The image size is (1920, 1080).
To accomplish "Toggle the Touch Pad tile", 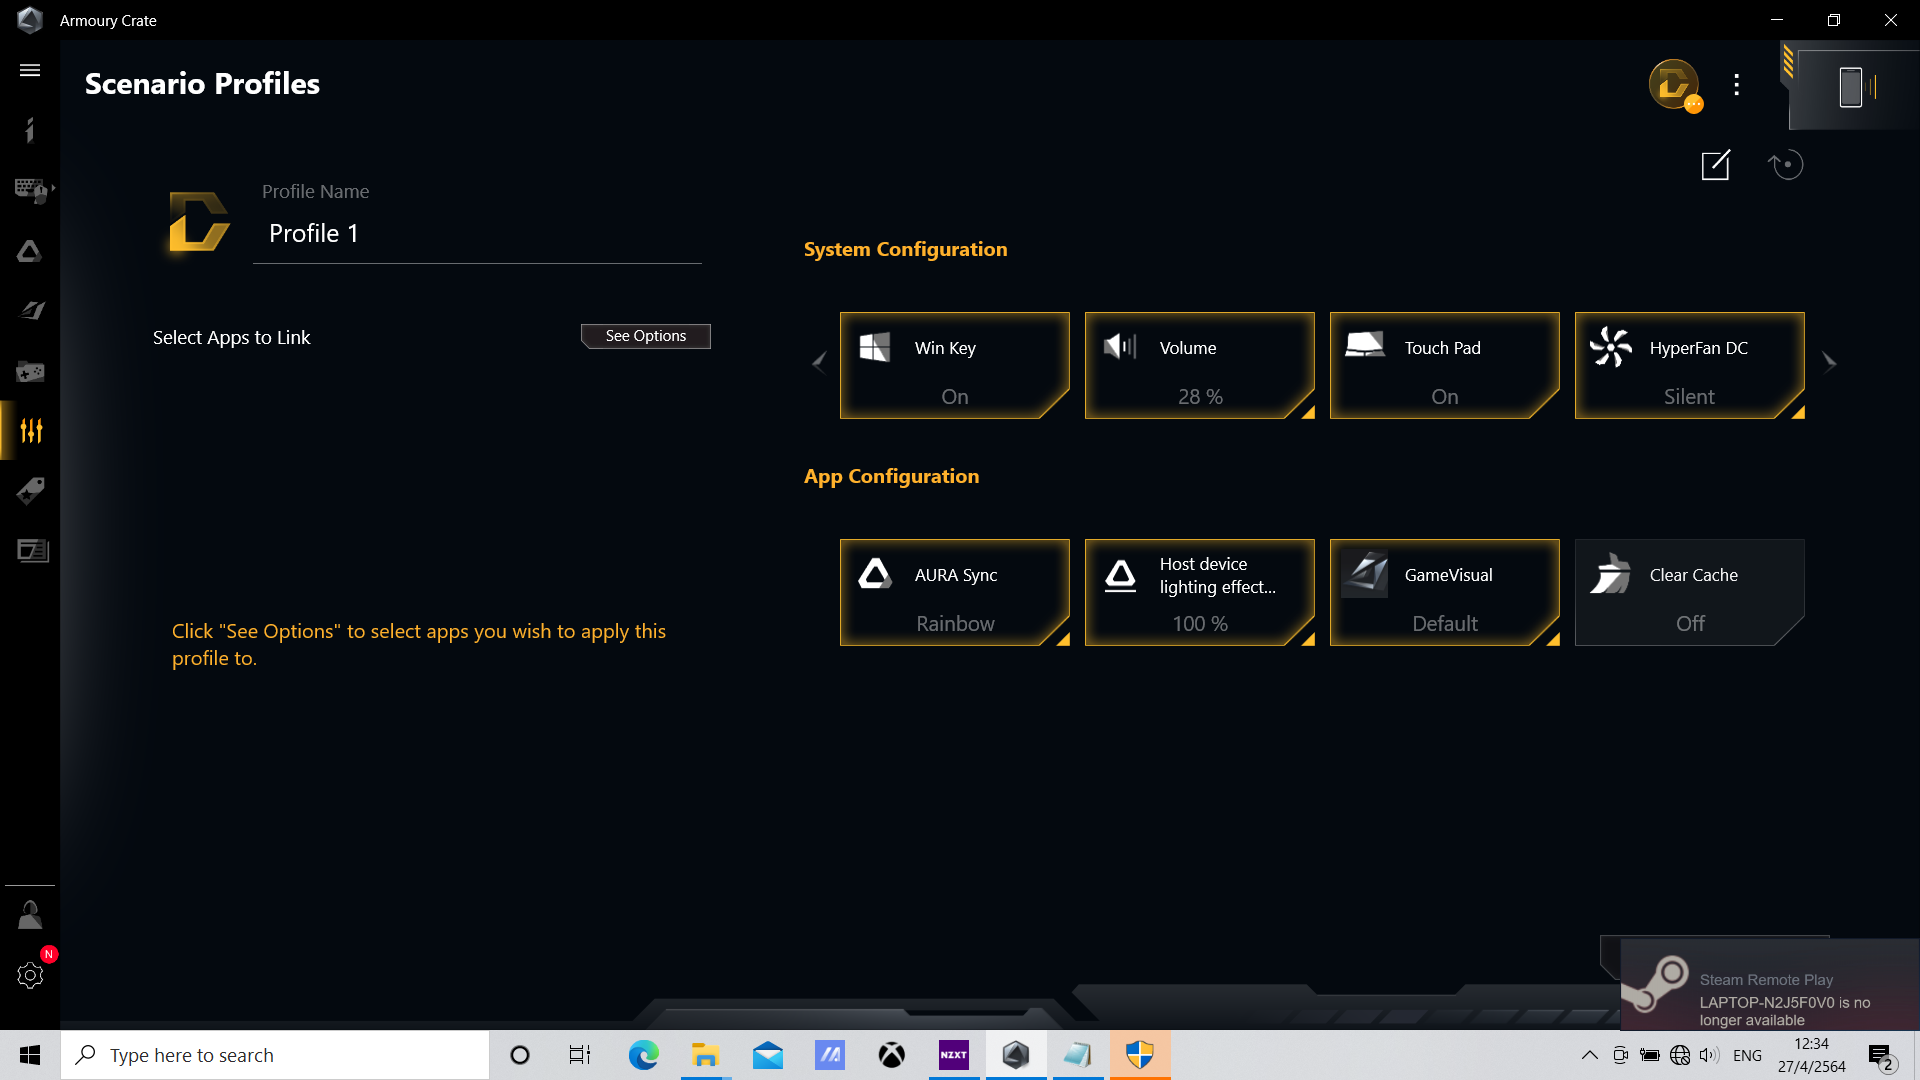I will coord(1444,366).
